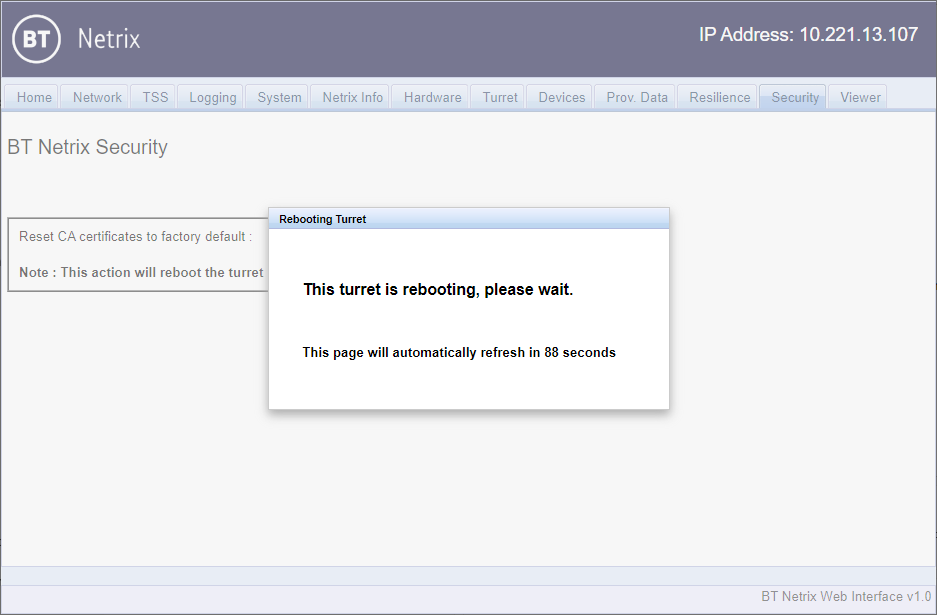937x615 pixels.
Task: Click the BT Netrix Web Interface footer text
Action: (846, 596)
